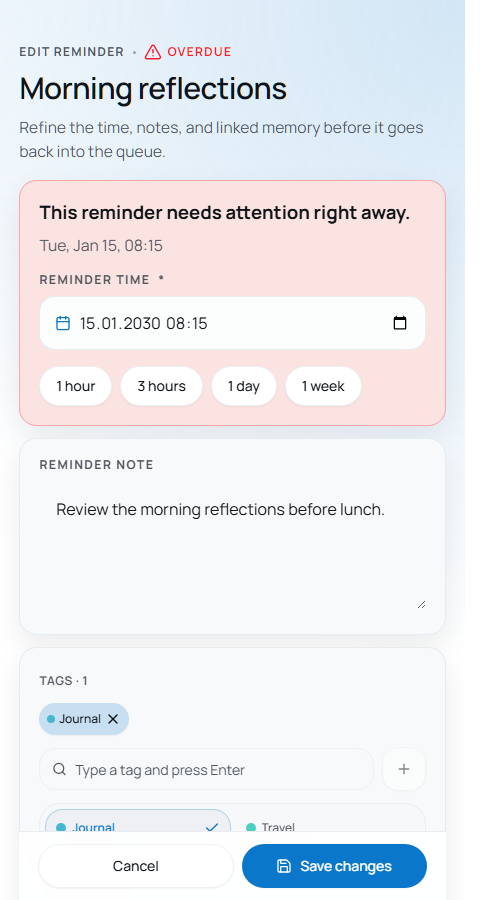Focus the "Type a tag" input
480x900 pixels.
(x=206, y=769)
